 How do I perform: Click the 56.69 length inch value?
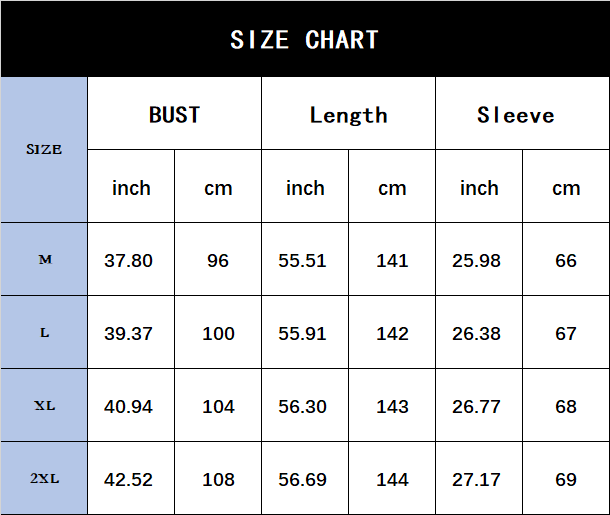coord(303,479)
